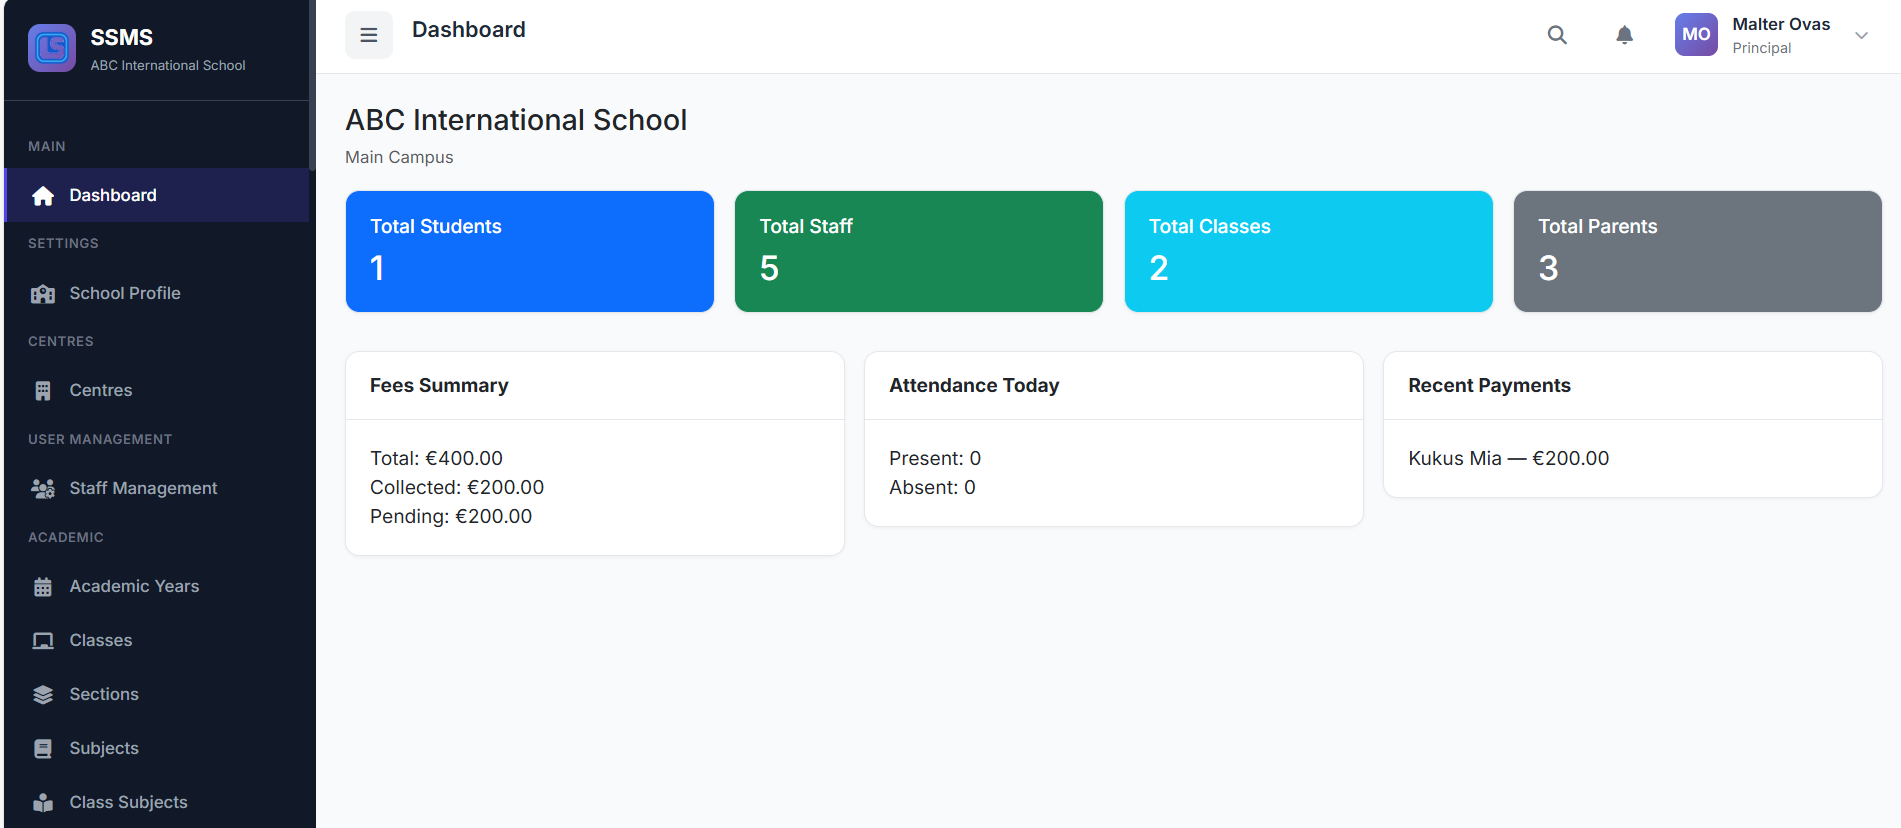Click the Dashboard home icon in sidebar
This screenshot has width=1901, height=828.
[43, 196]
